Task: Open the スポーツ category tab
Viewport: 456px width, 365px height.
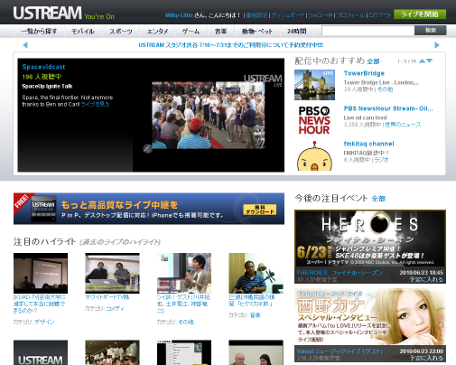Action: [x=121, y=31]
